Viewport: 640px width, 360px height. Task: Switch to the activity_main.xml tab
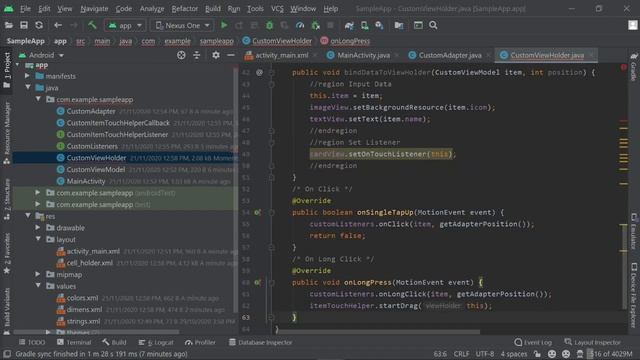tap(281, 55)
